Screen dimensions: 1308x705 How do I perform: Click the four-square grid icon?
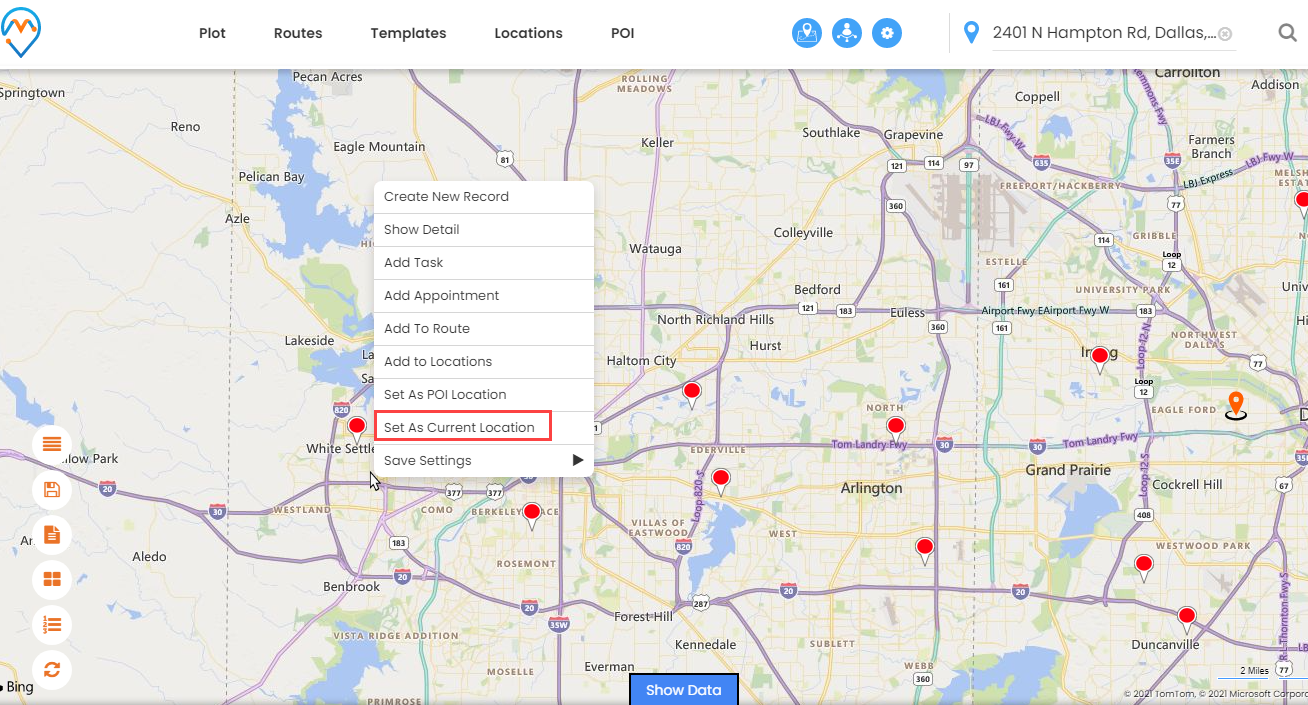(x=52, y=579)
